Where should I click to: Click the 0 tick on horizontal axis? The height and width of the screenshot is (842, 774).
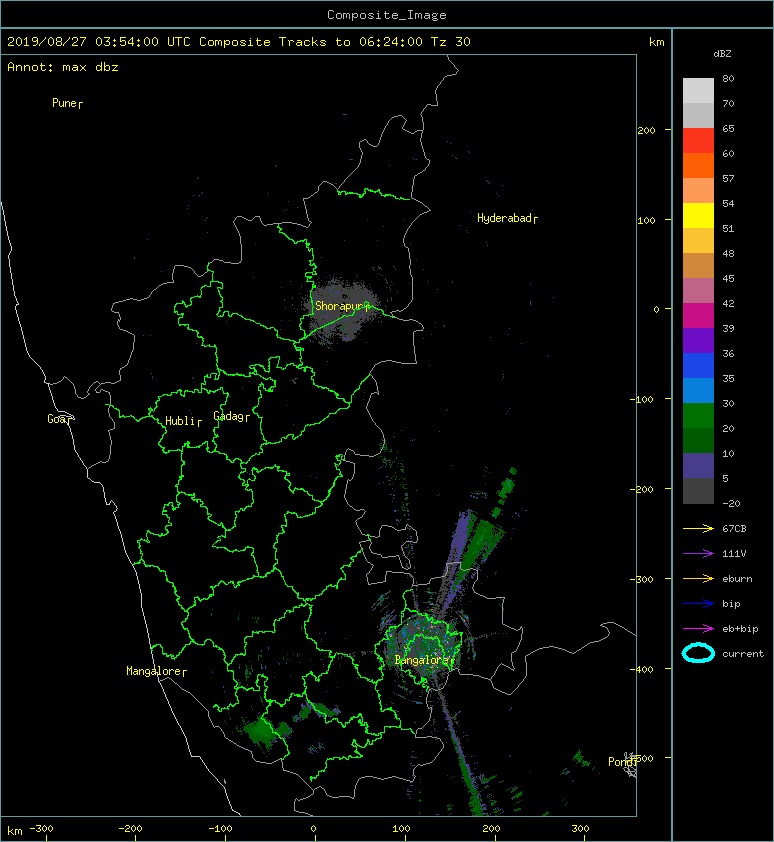tap(314, 829)
